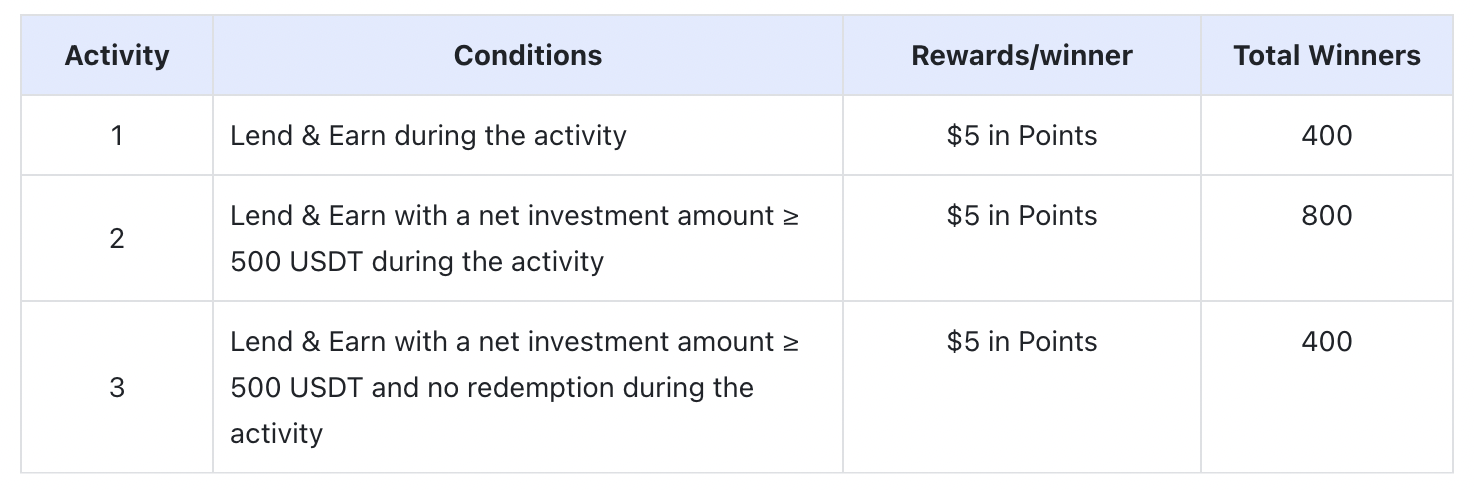Click "$5 in Points" reward for activity 3
The height and width of the screenshot is (490, 1474).
(x=1021, y=342)
